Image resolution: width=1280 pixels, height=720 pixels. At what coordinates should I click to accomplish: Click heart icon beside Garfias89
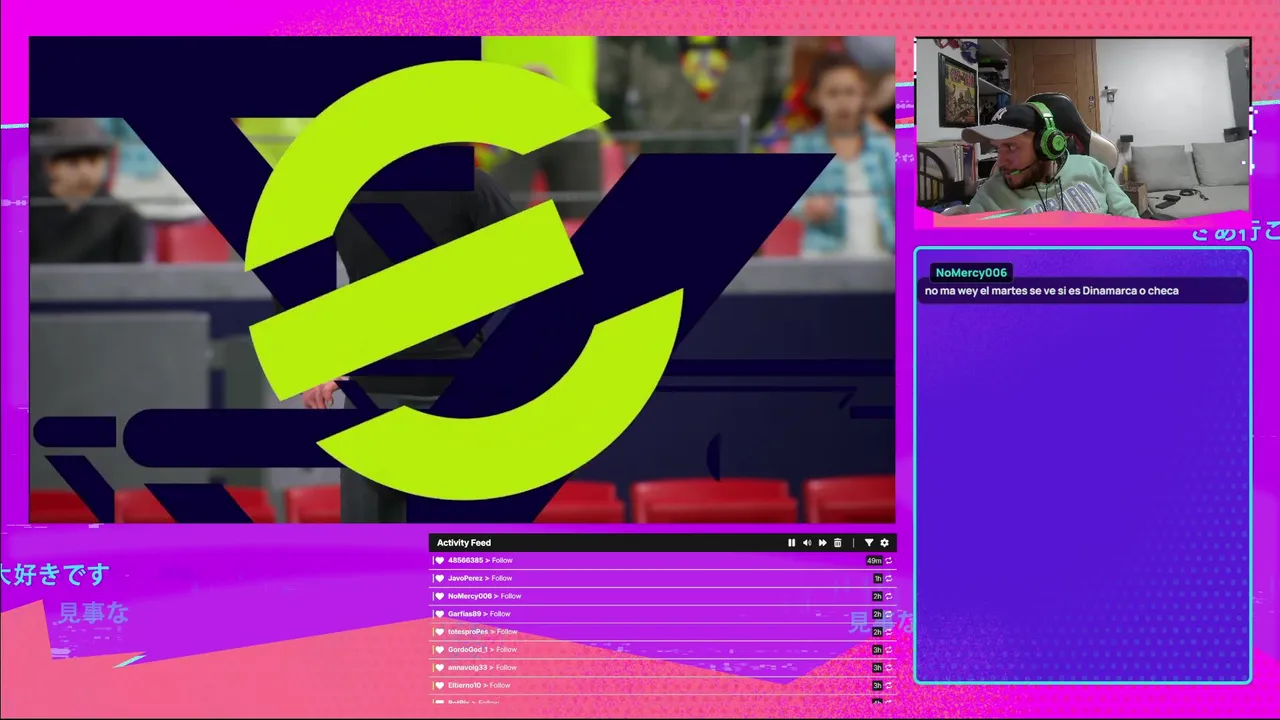[439, 614]
